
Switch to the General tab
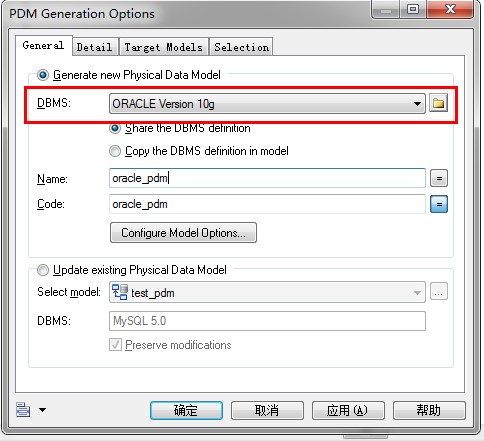click(x=43, y=45)
